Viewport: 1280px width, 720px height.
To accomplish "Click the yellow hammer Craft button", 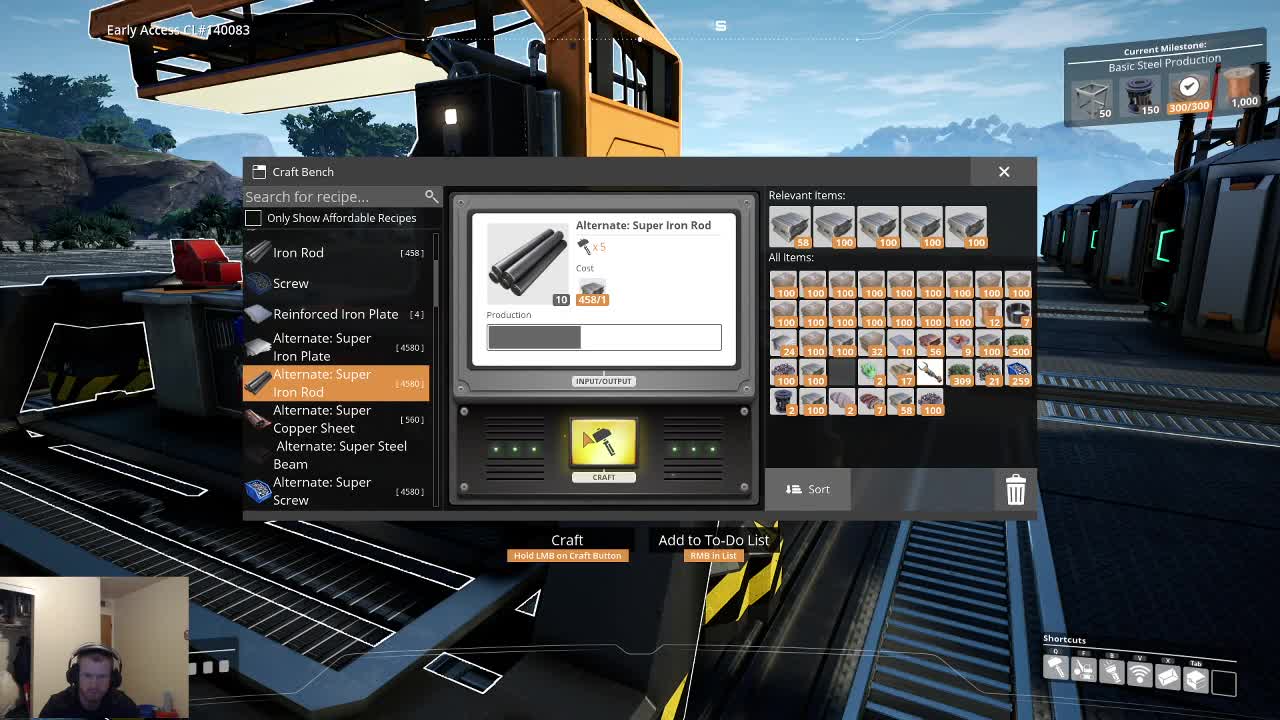I will tap(603, 442).
